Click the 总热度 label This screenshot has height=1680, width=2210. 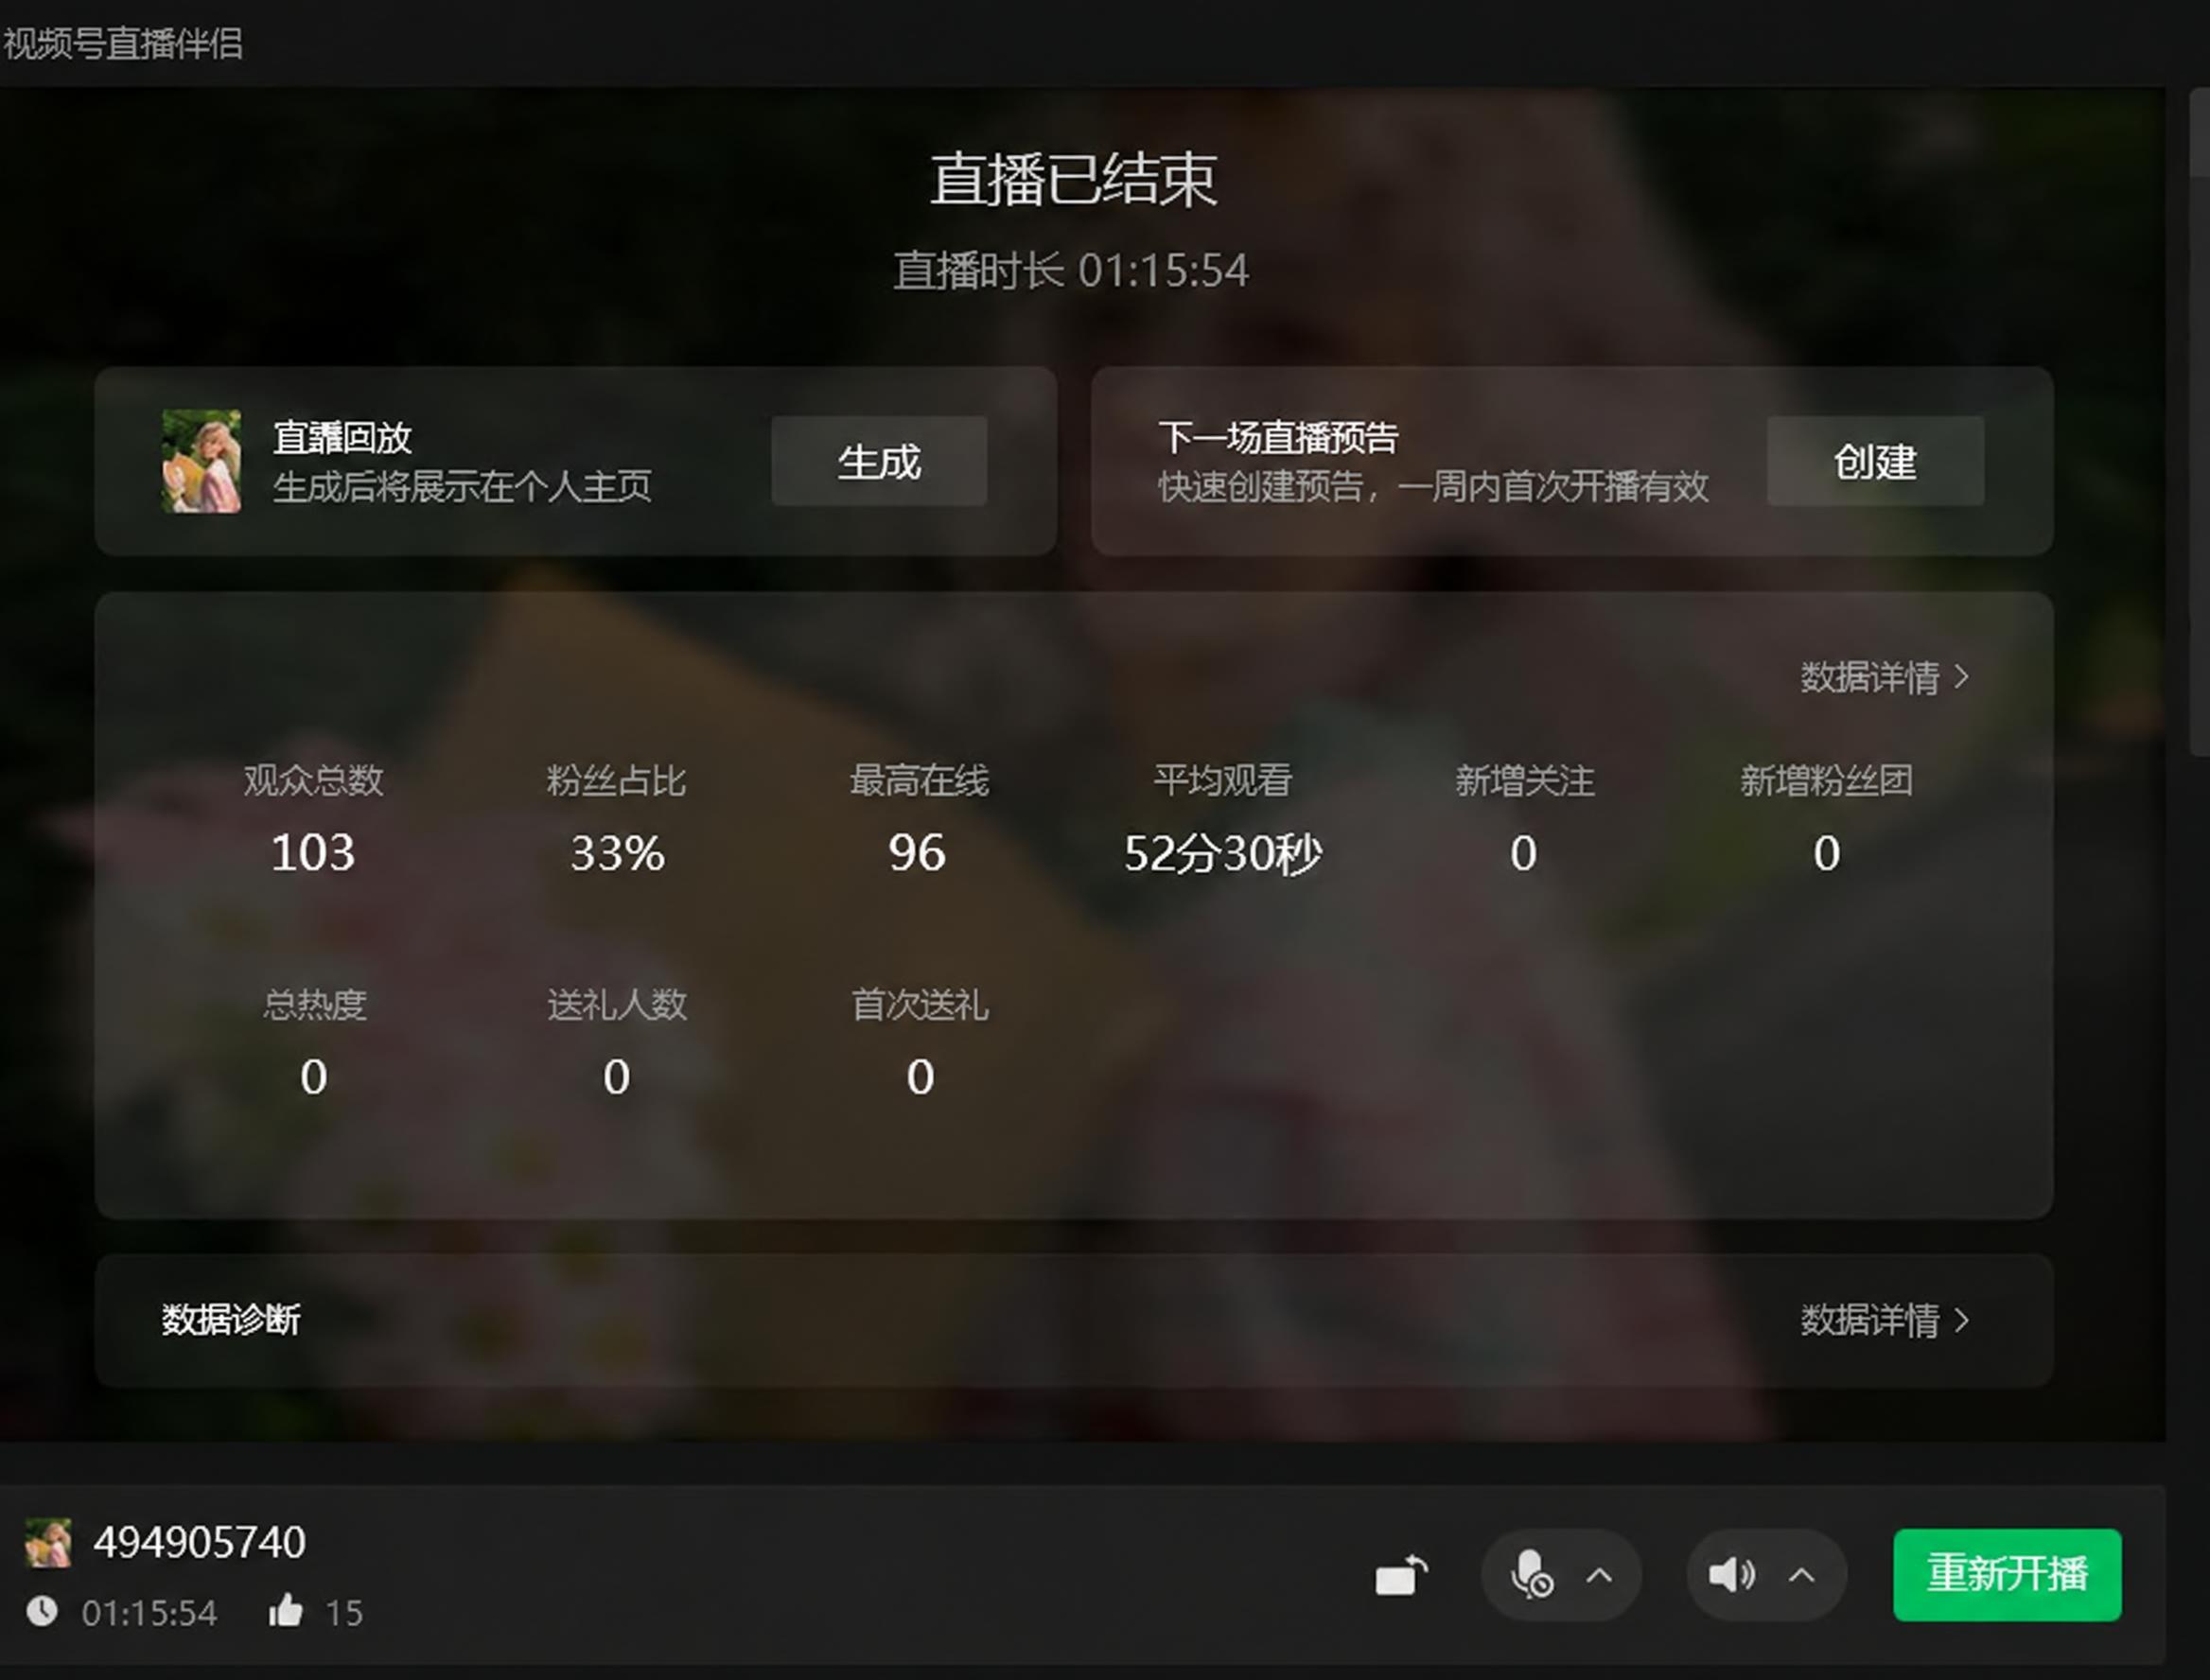pos(314,1004)
